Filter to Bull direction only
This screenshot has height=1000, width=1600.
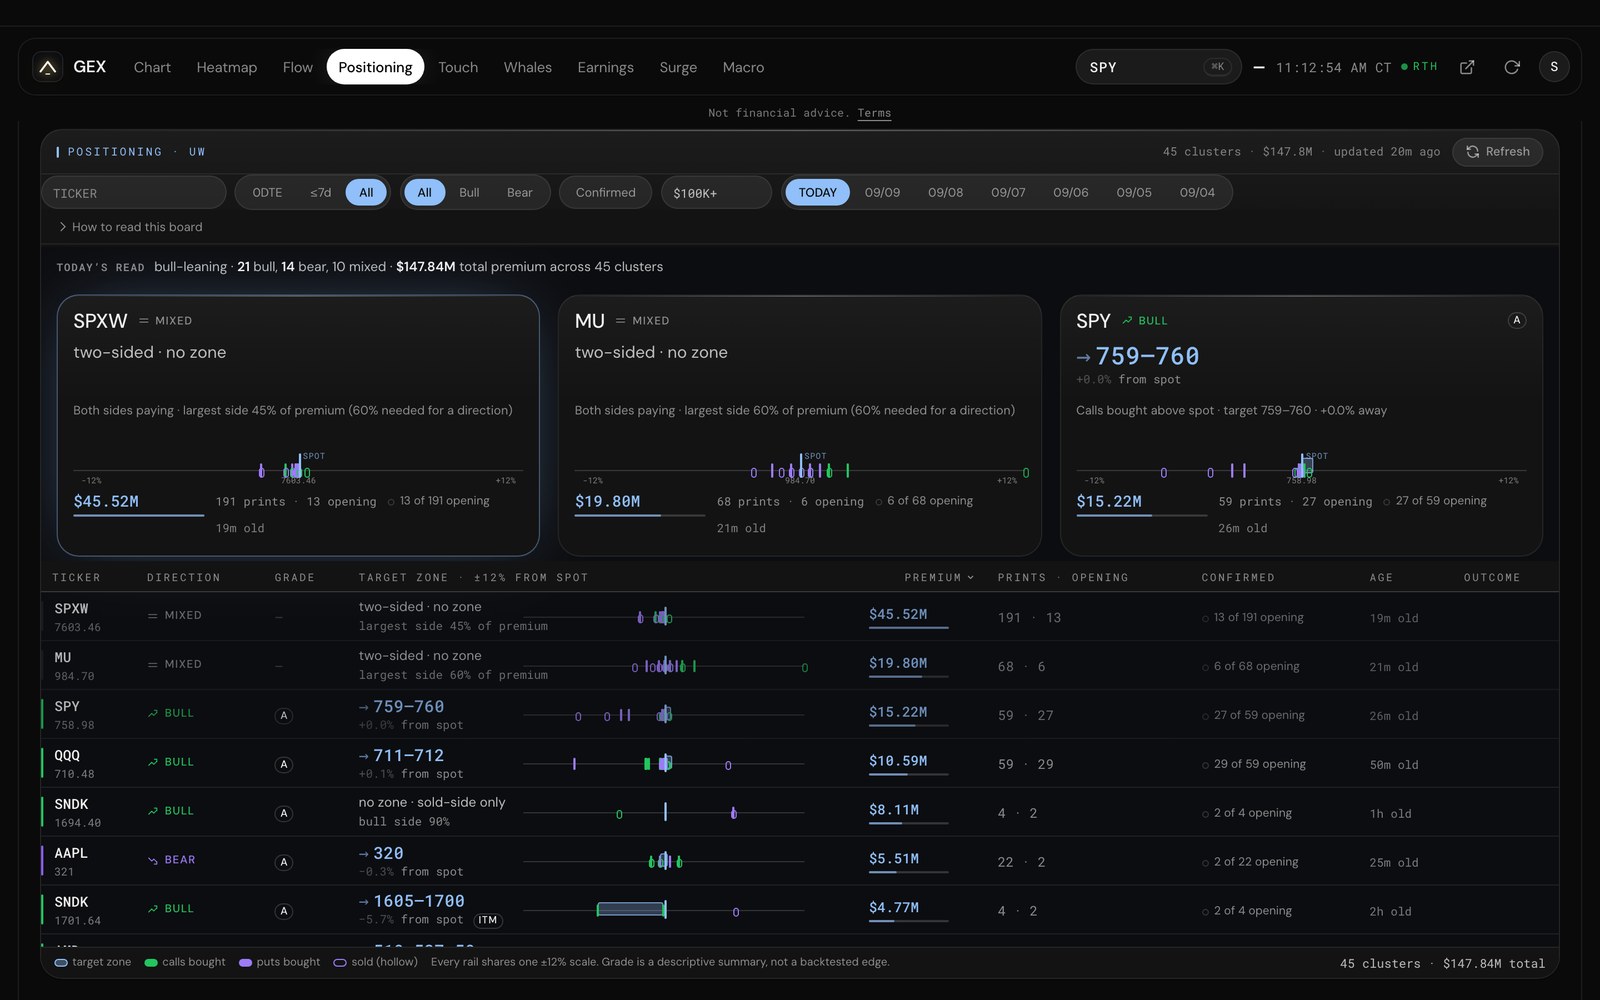coord(469,192)
